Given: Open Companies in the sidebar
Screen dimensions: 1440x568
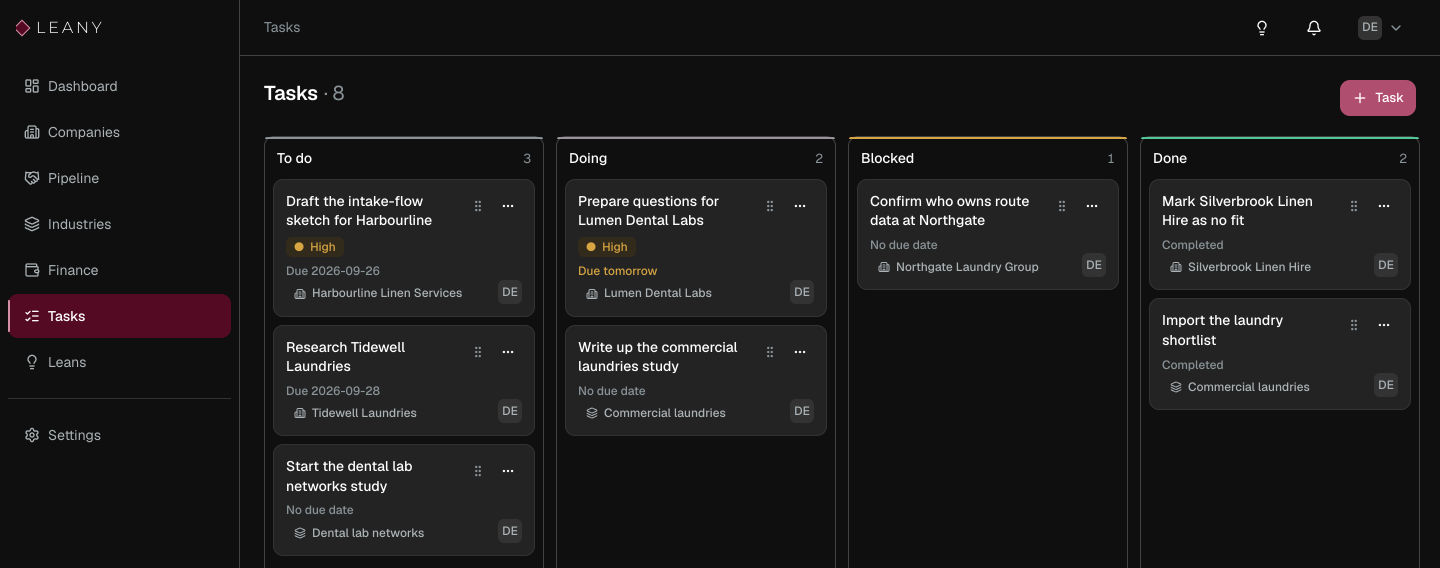Looking at the screenshot, I should point(119,132).
